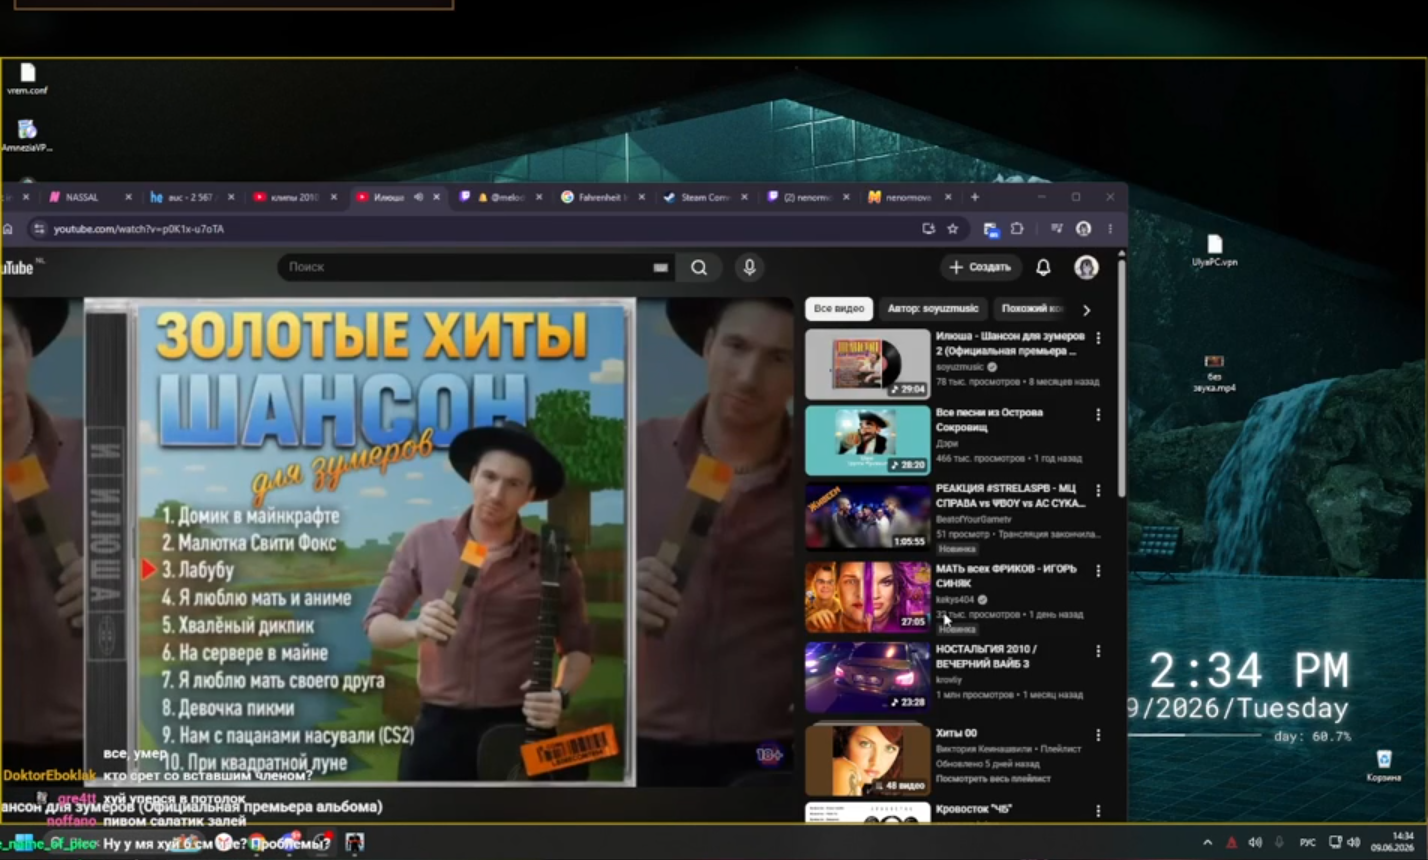The height and width of the screenshot is (860, 1428).
Task: Close the Илюша YouTube tab
Action: point(436,197)
